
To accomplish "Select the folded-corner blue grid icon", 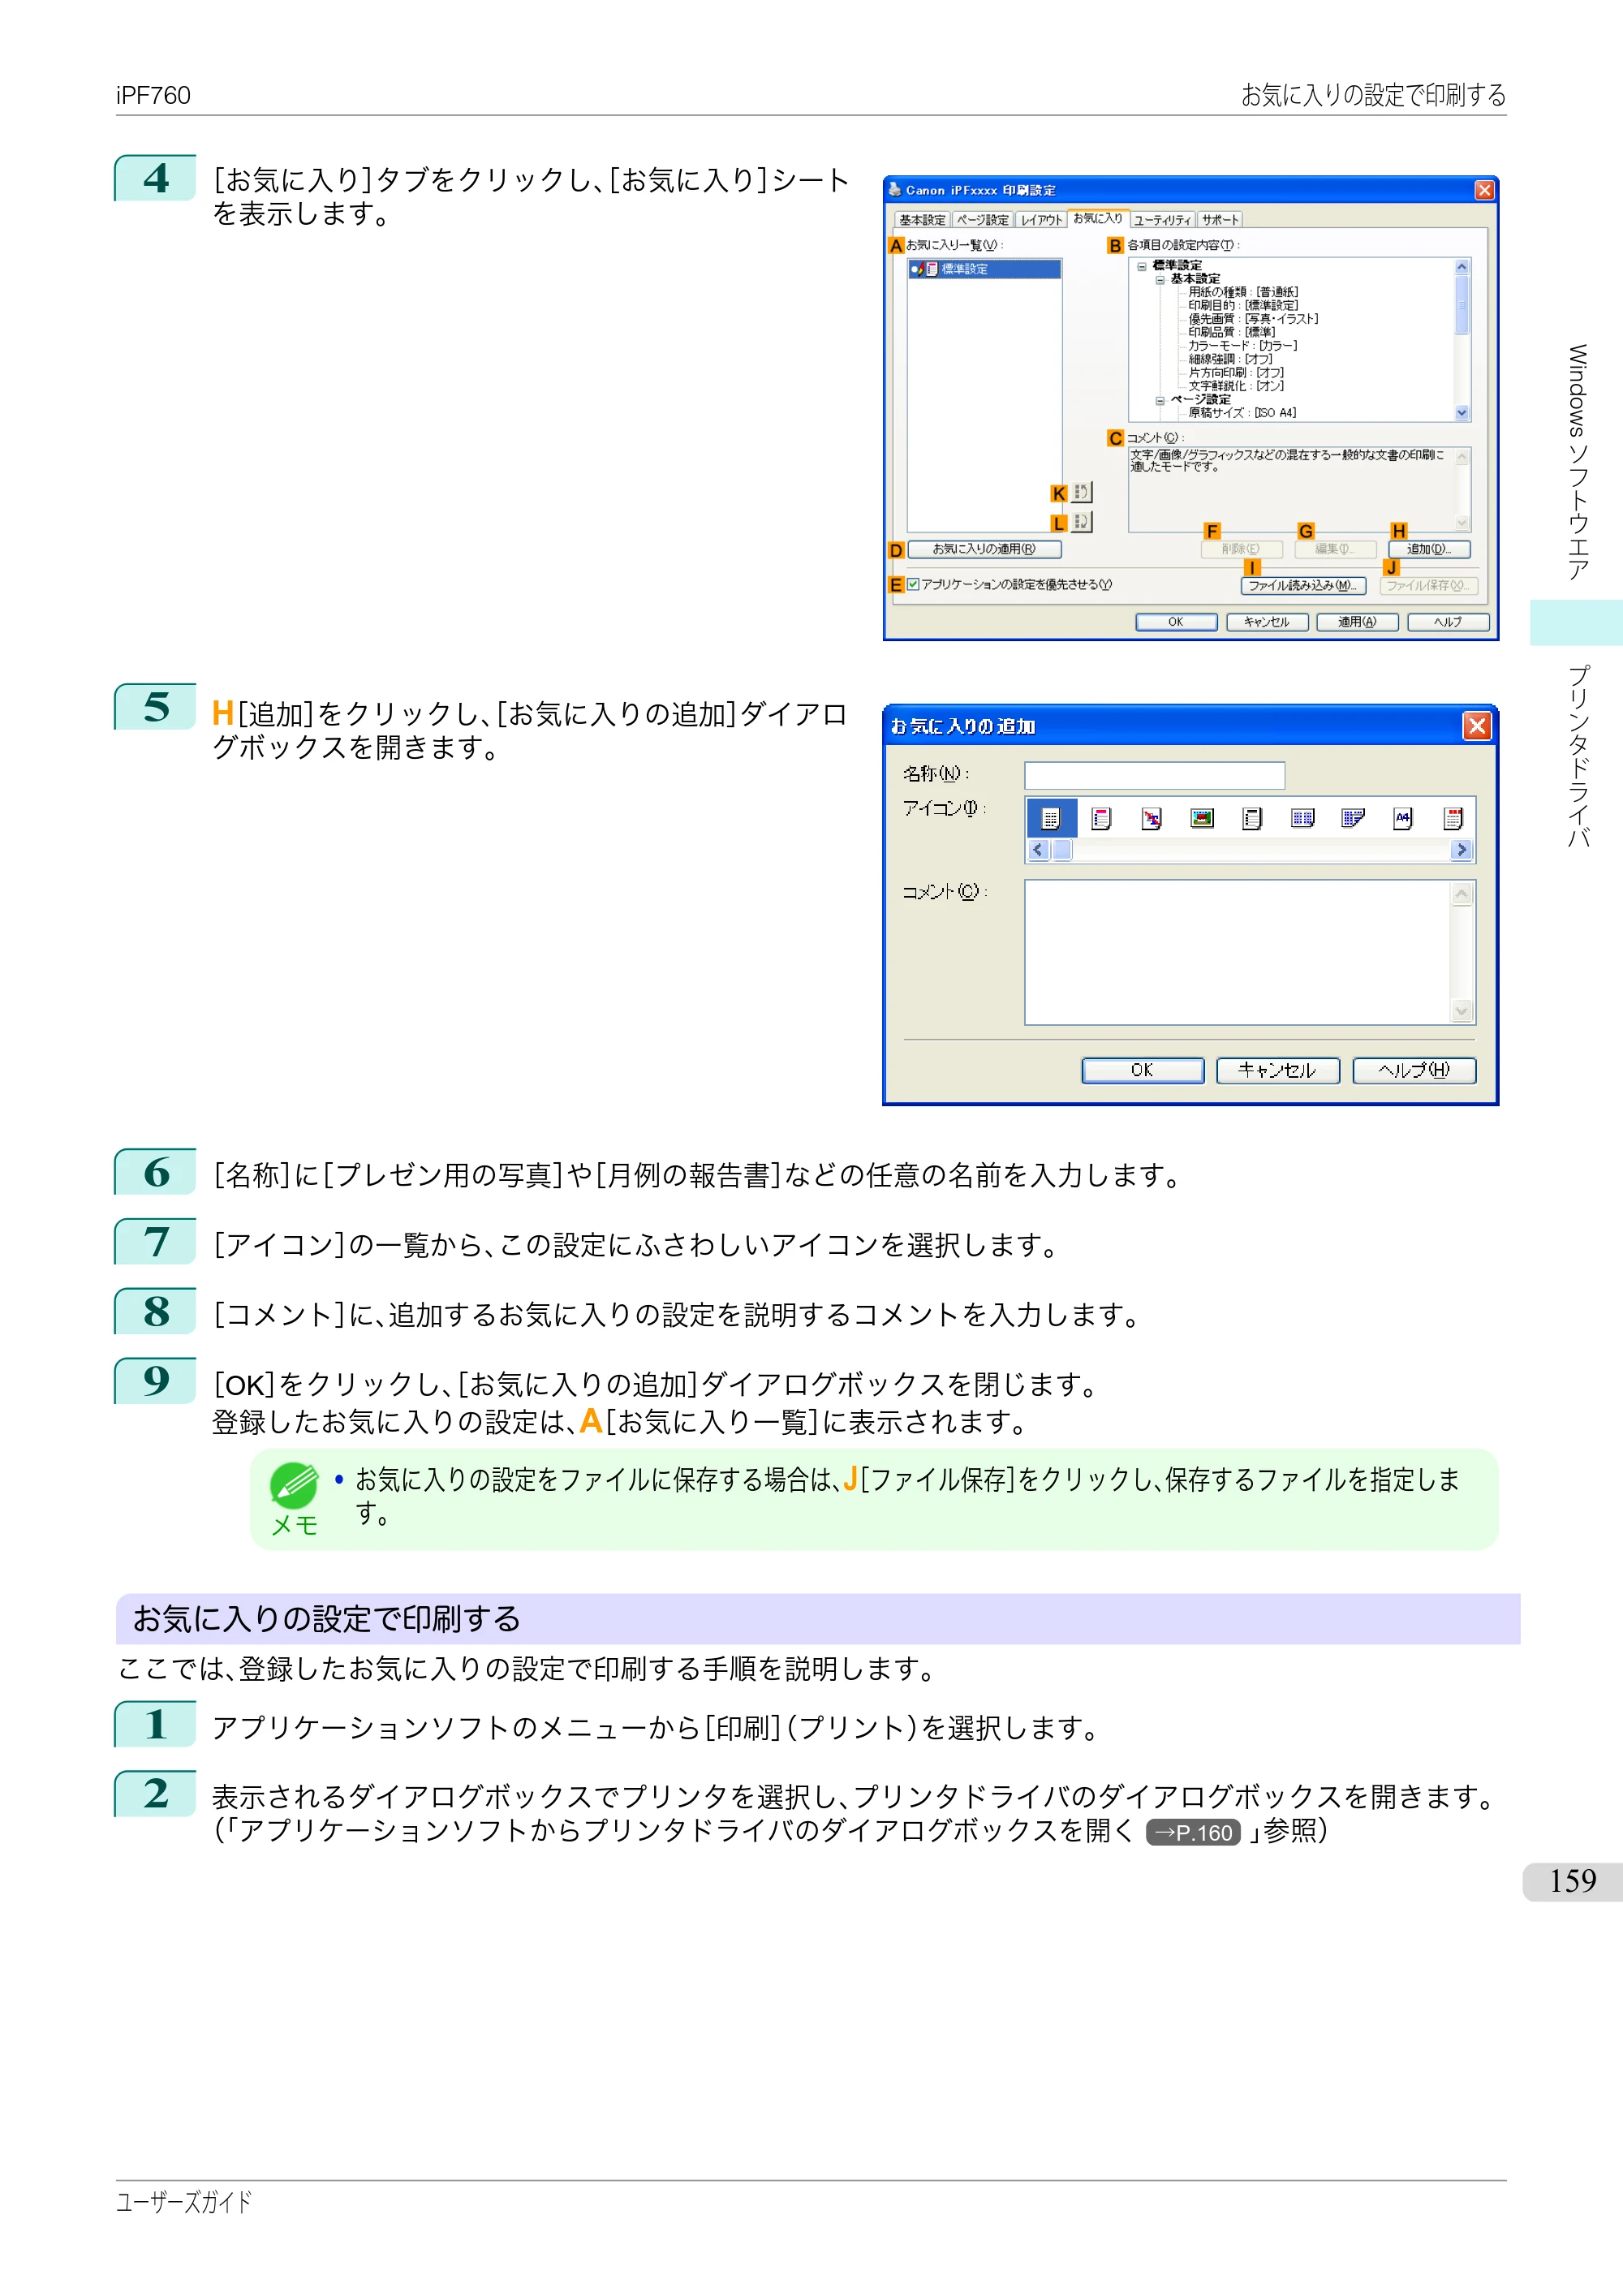I will pyautogui.click(x=1353, y=819).
